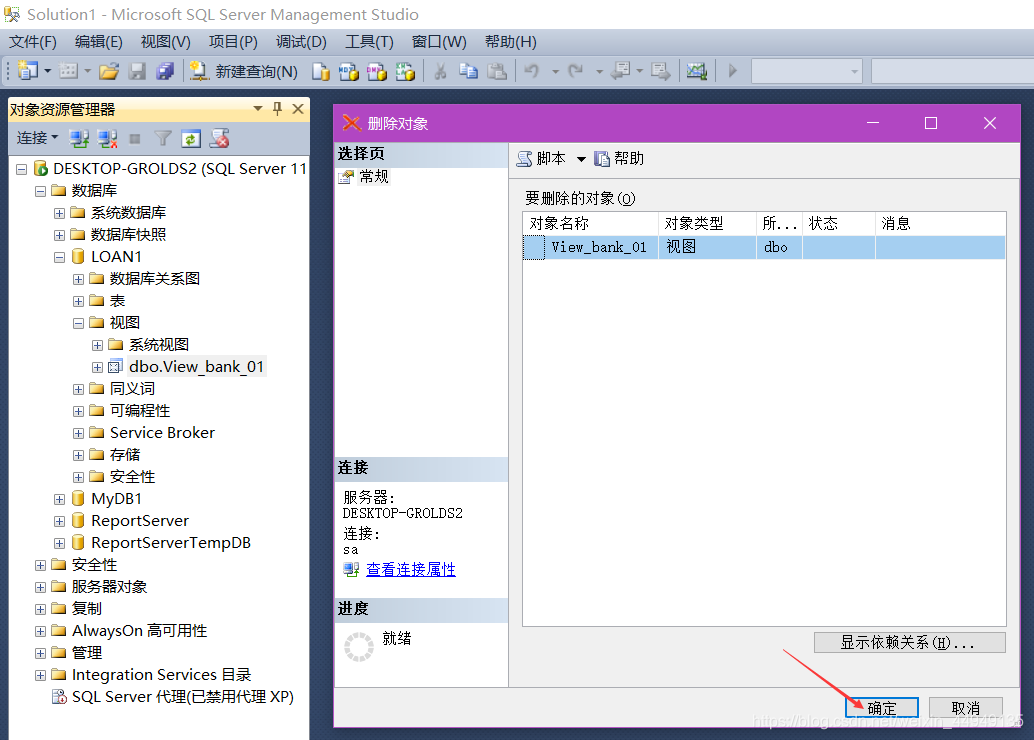
Task: Click the Redo arrow icon
Action: tap(576, 71)
